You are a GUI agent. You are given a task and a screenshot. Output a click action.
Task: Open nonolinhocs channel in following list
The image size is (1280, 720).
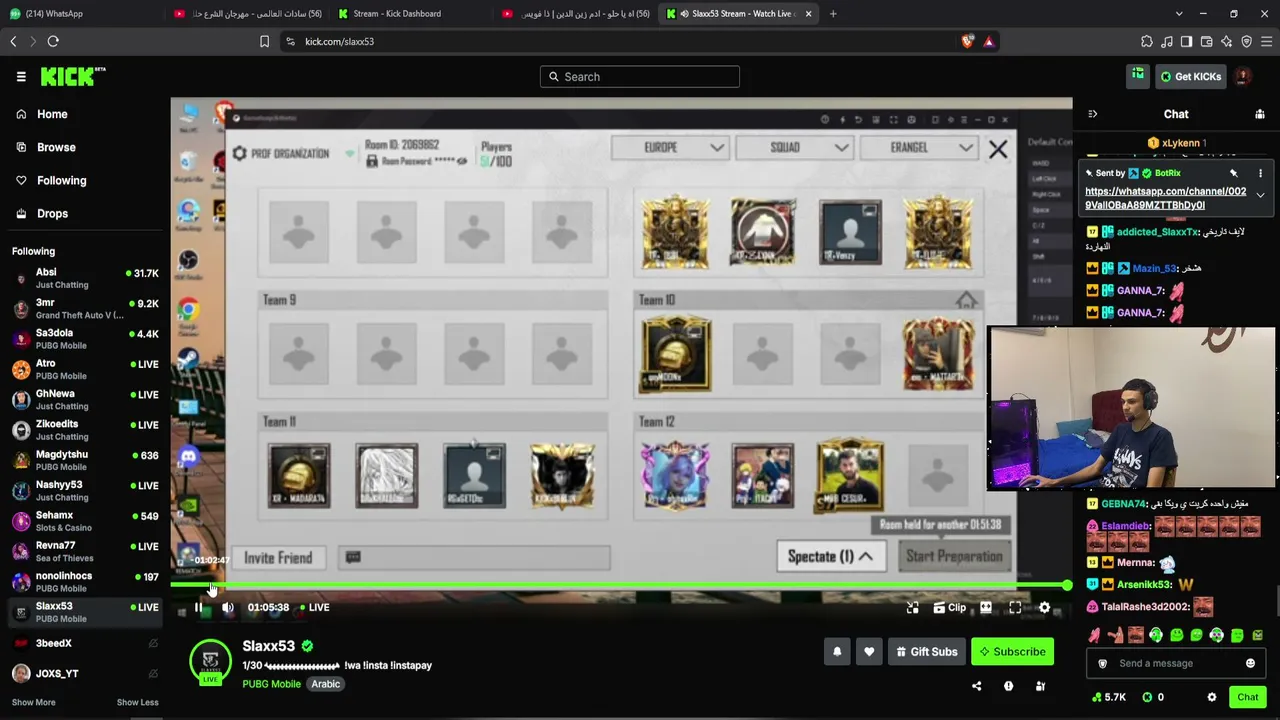[x=85, y=582]
